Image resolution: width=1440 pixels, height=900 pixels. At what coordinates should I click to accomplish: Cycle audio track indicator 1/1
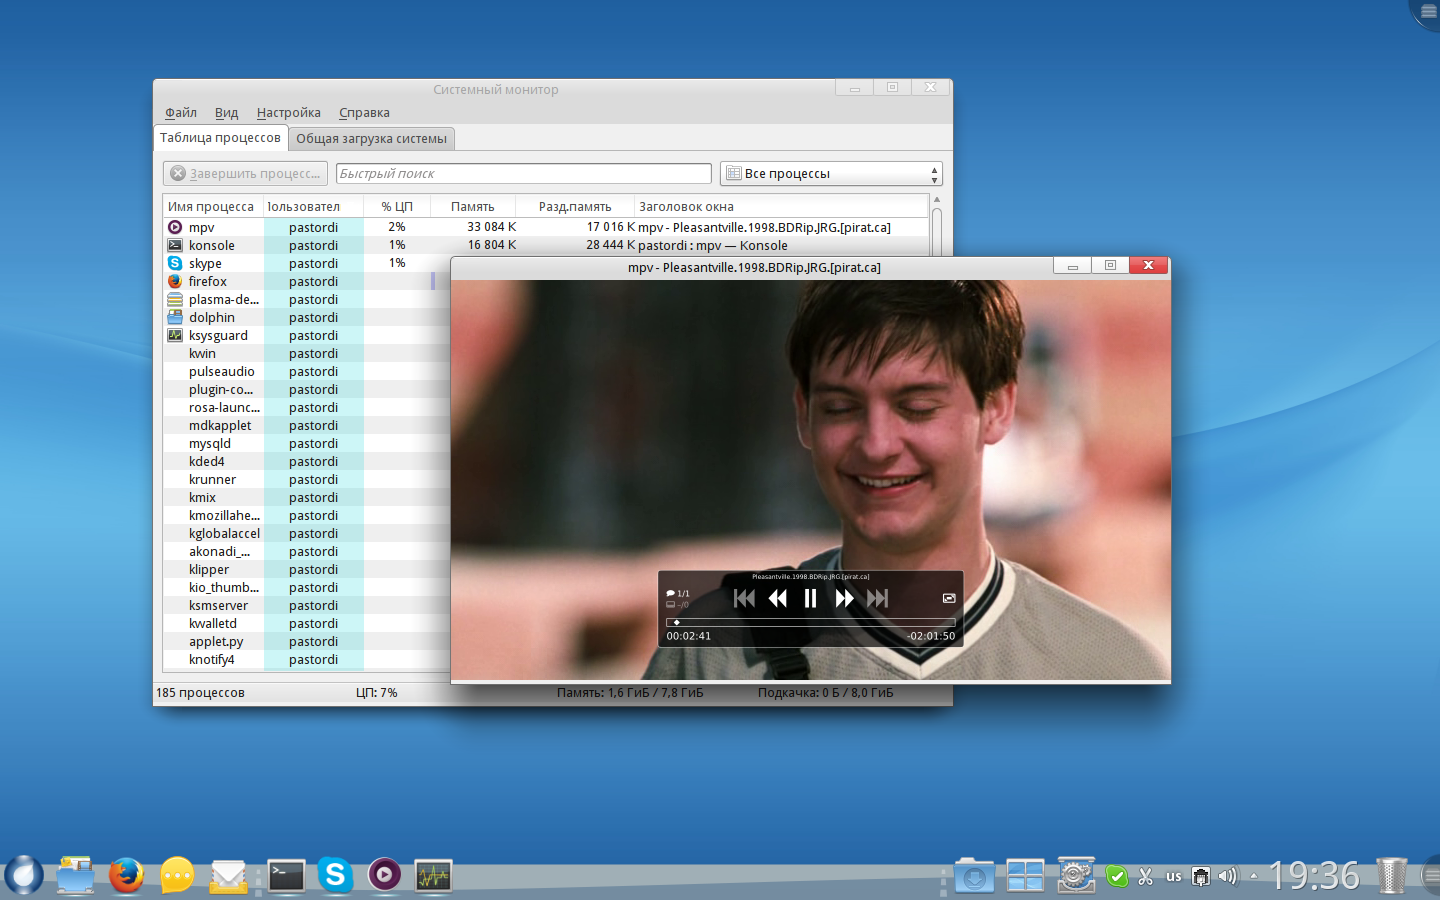678,593
